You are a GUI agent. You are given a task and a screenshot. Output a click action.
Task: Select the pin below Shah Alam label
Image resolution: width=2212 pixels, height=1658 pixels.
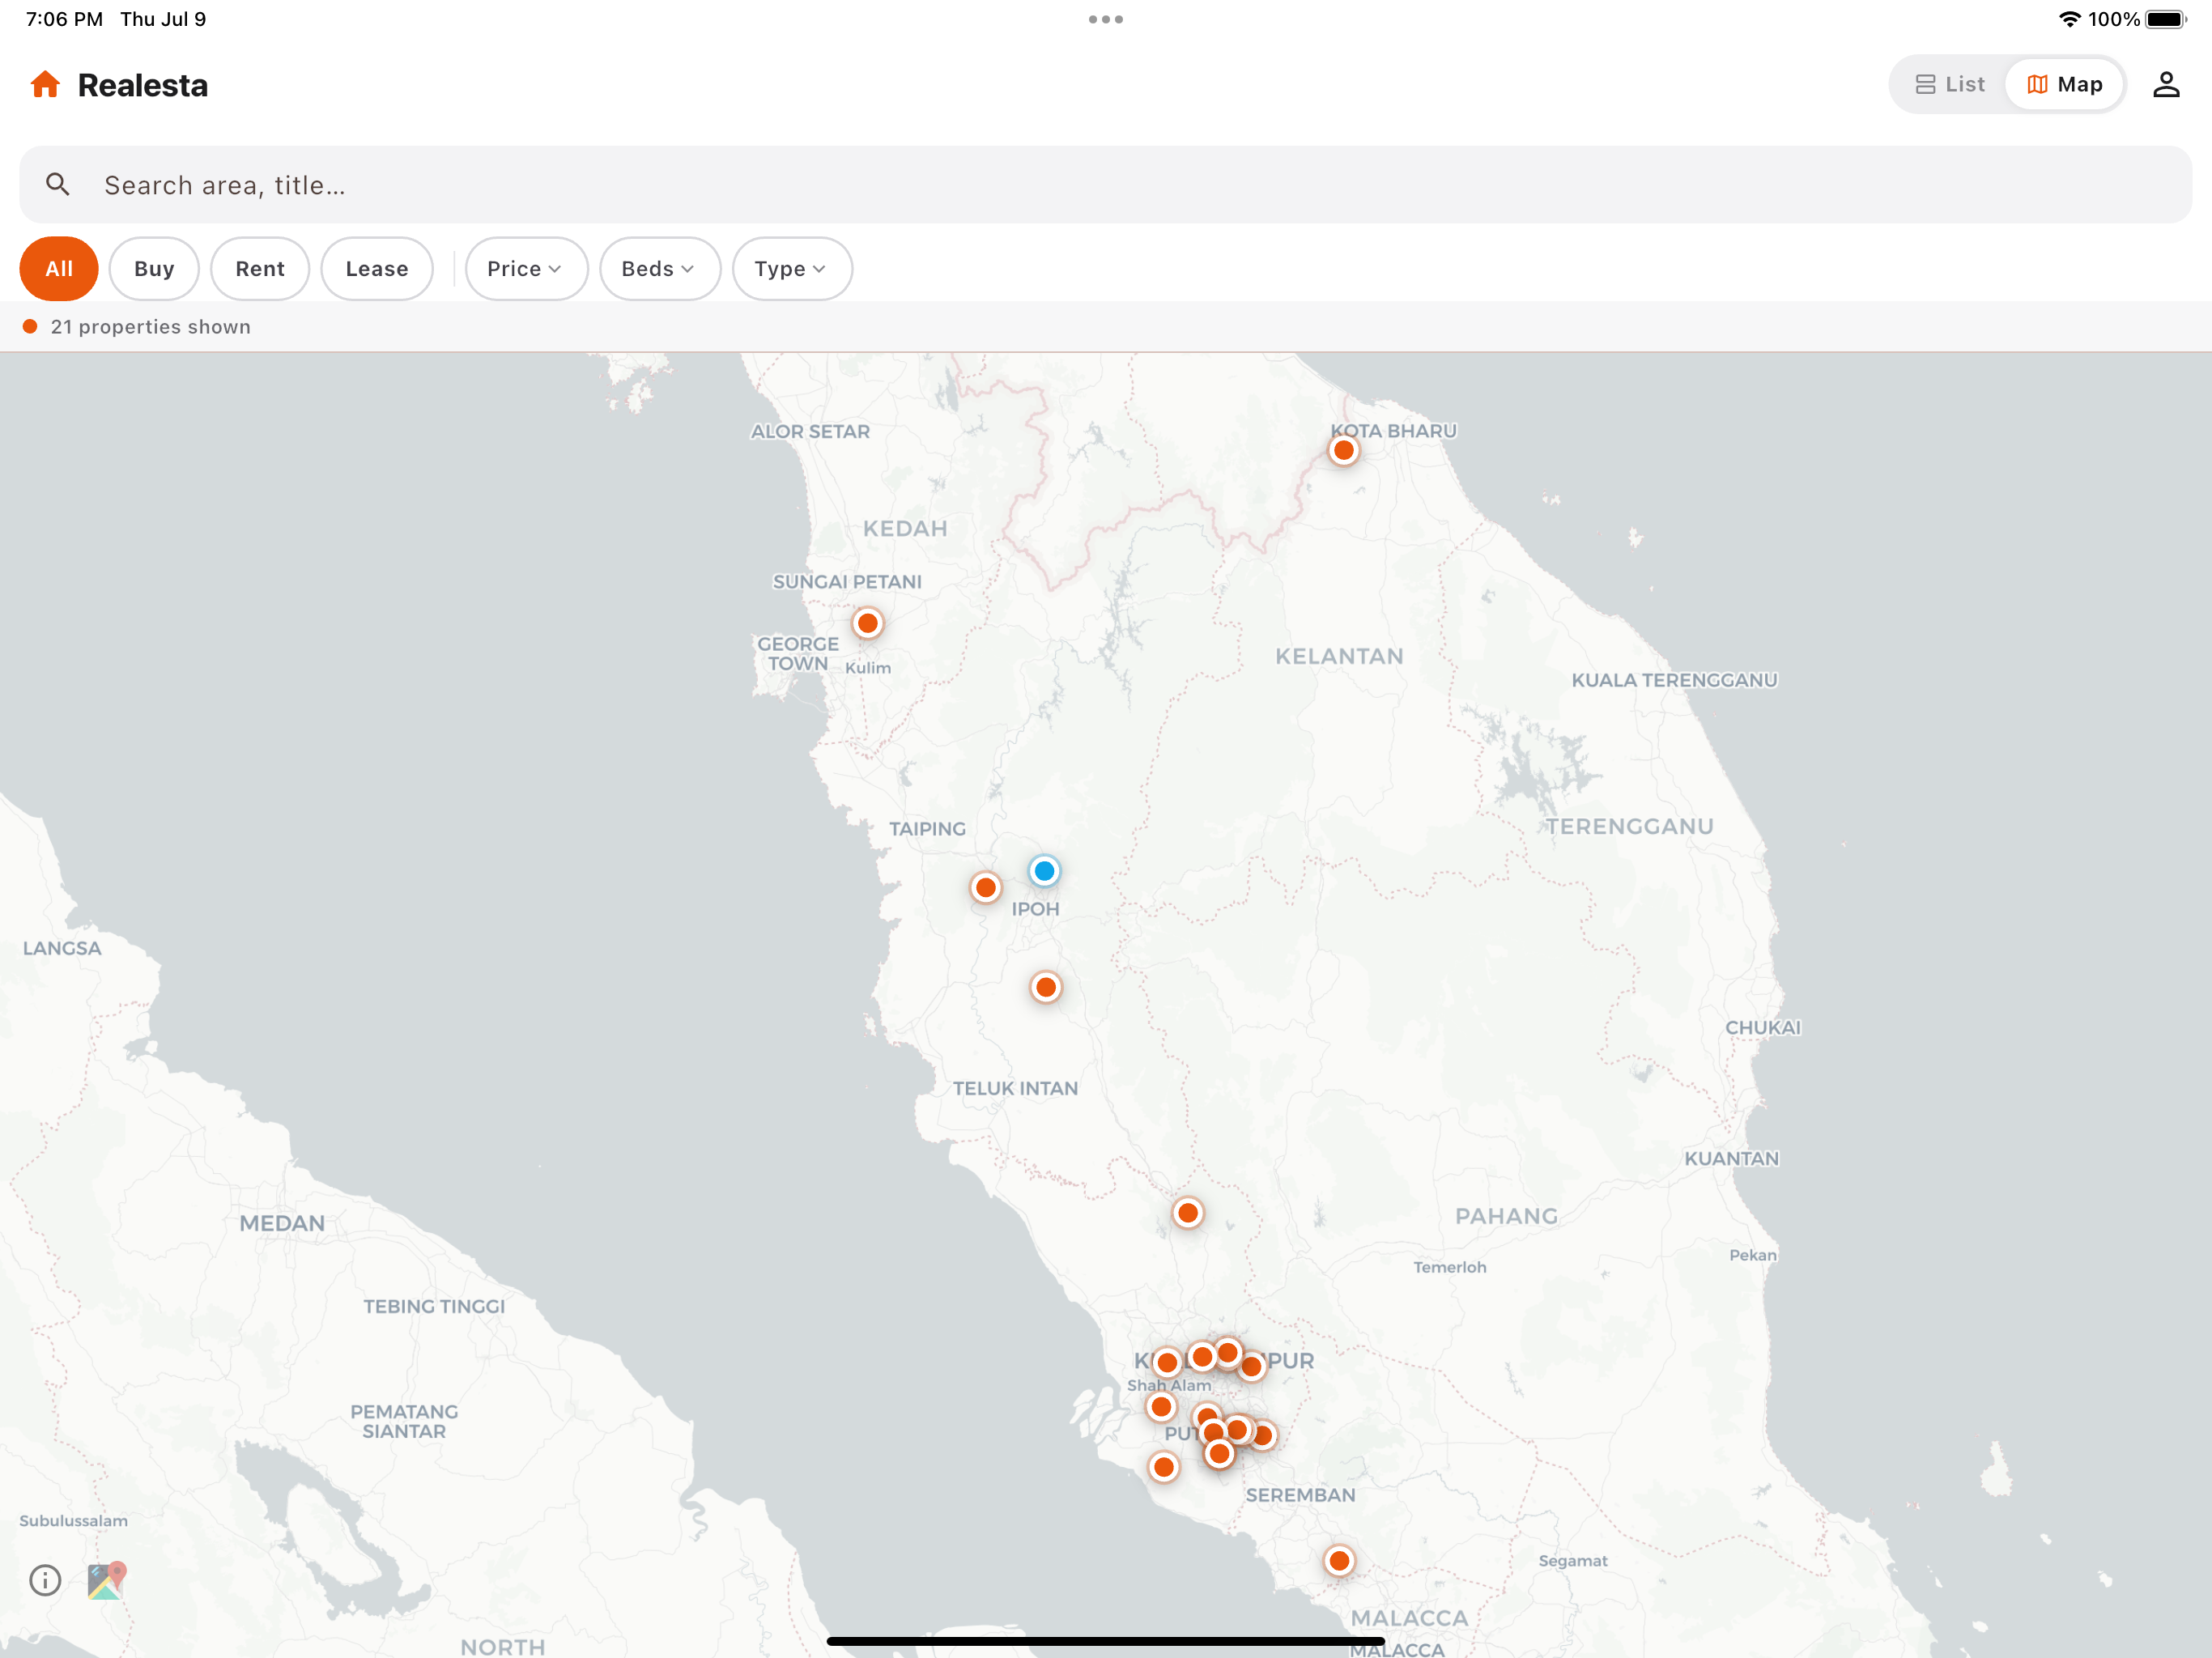coord(1161,1407)
